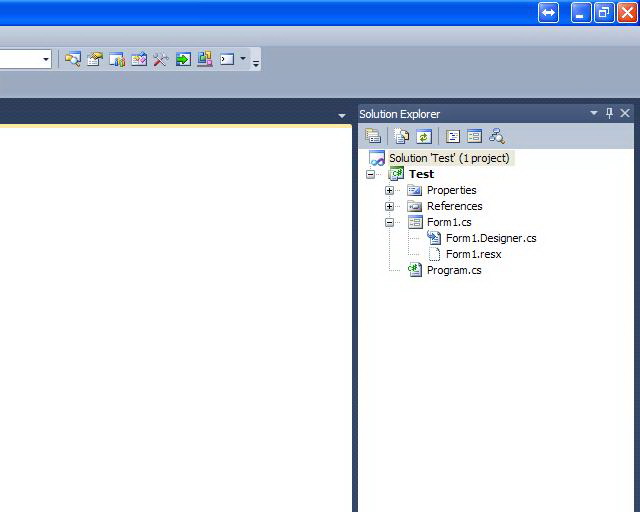Open the toolbar options overflow button
Viewport: 640px width, 512px height.
point(256,60)
